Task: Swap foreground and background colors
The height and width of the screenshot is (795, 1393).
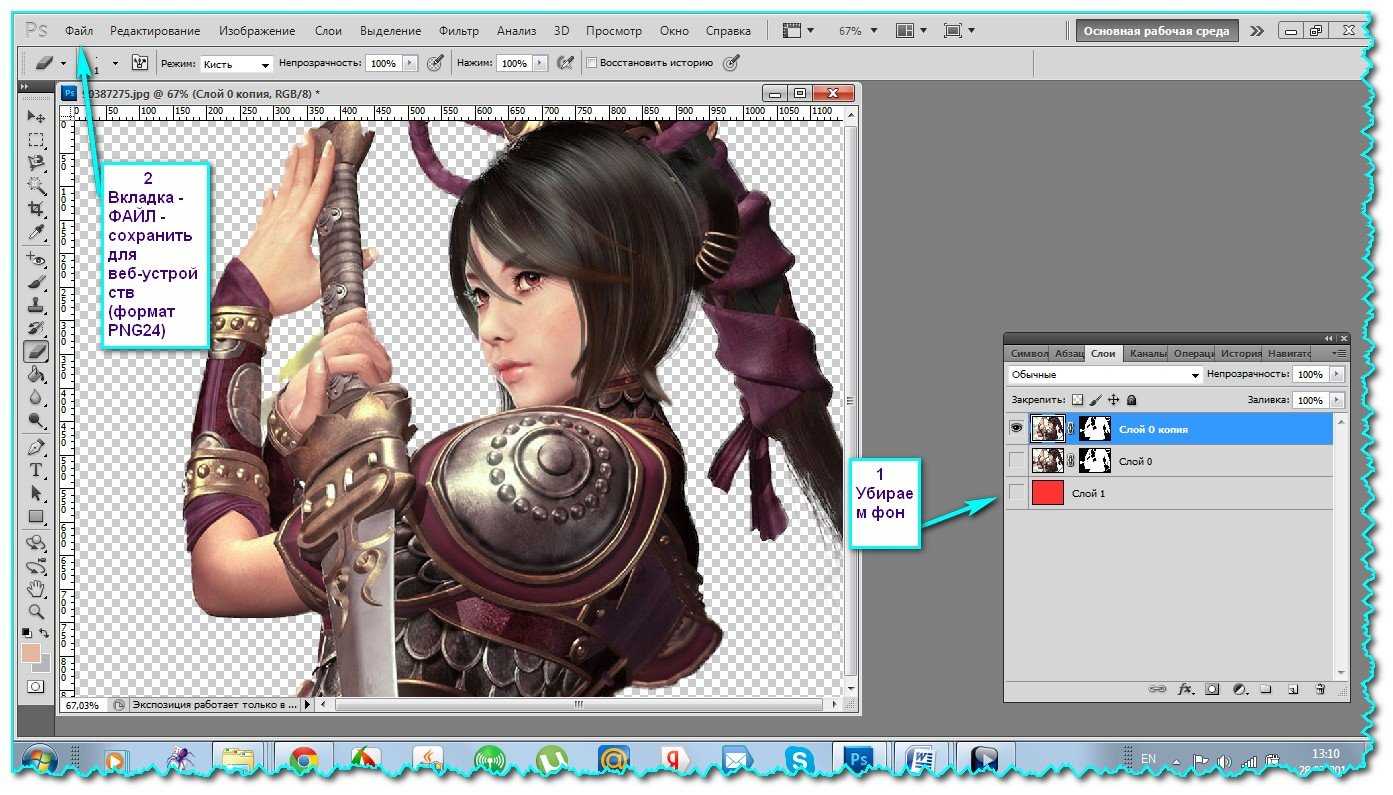Action: tap(45, 634)
